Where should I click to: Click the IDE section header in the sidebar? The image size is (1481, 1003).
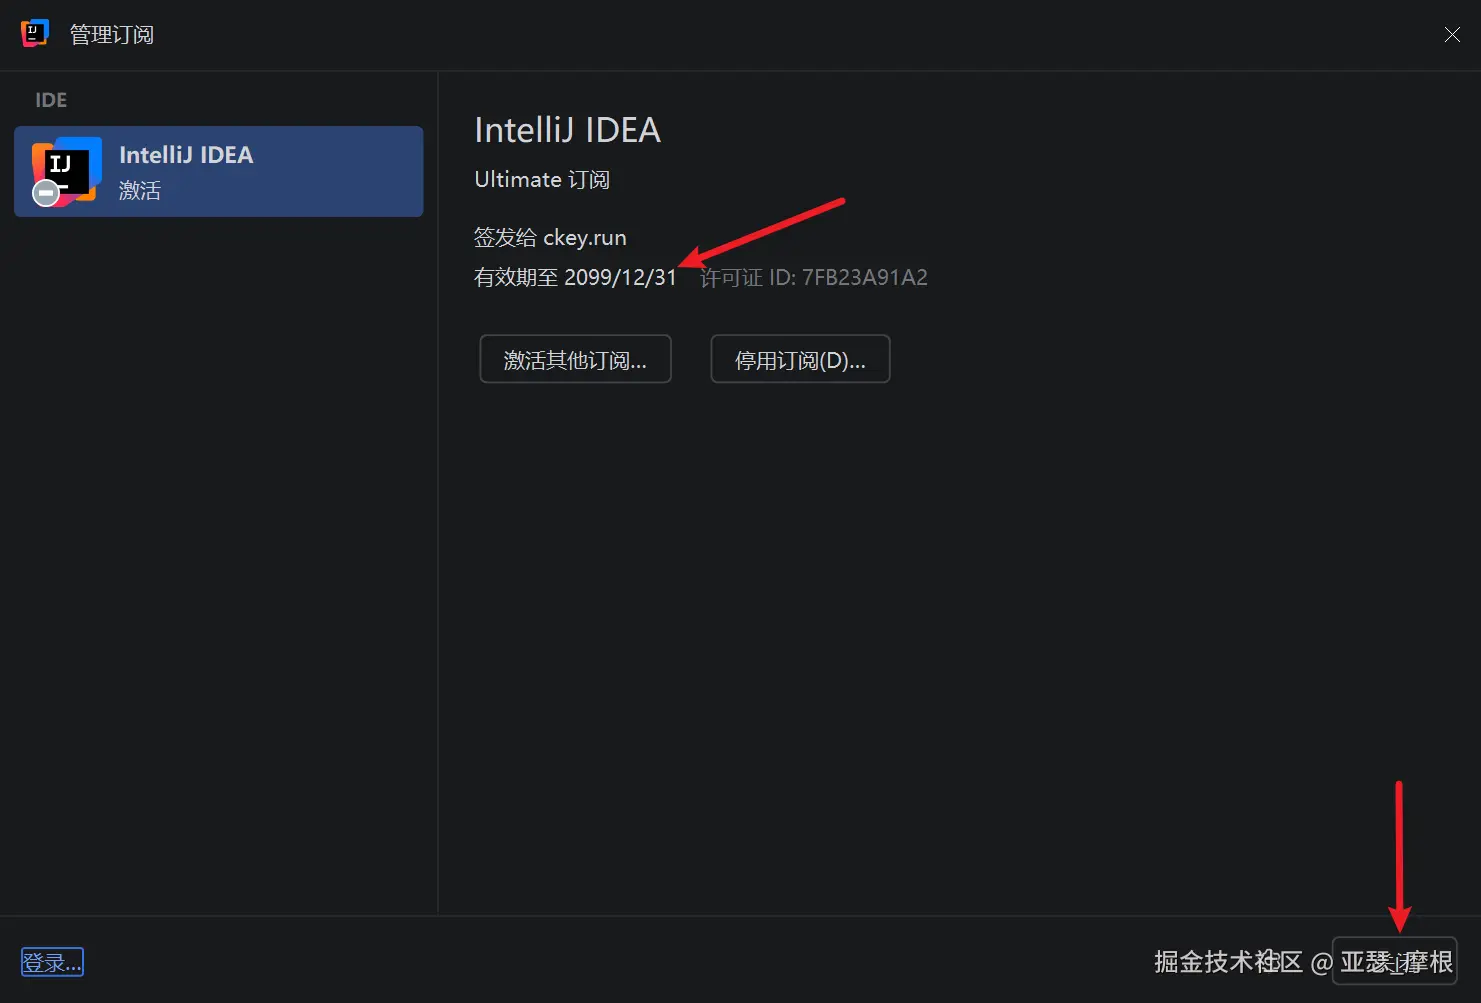coord(51,100)
